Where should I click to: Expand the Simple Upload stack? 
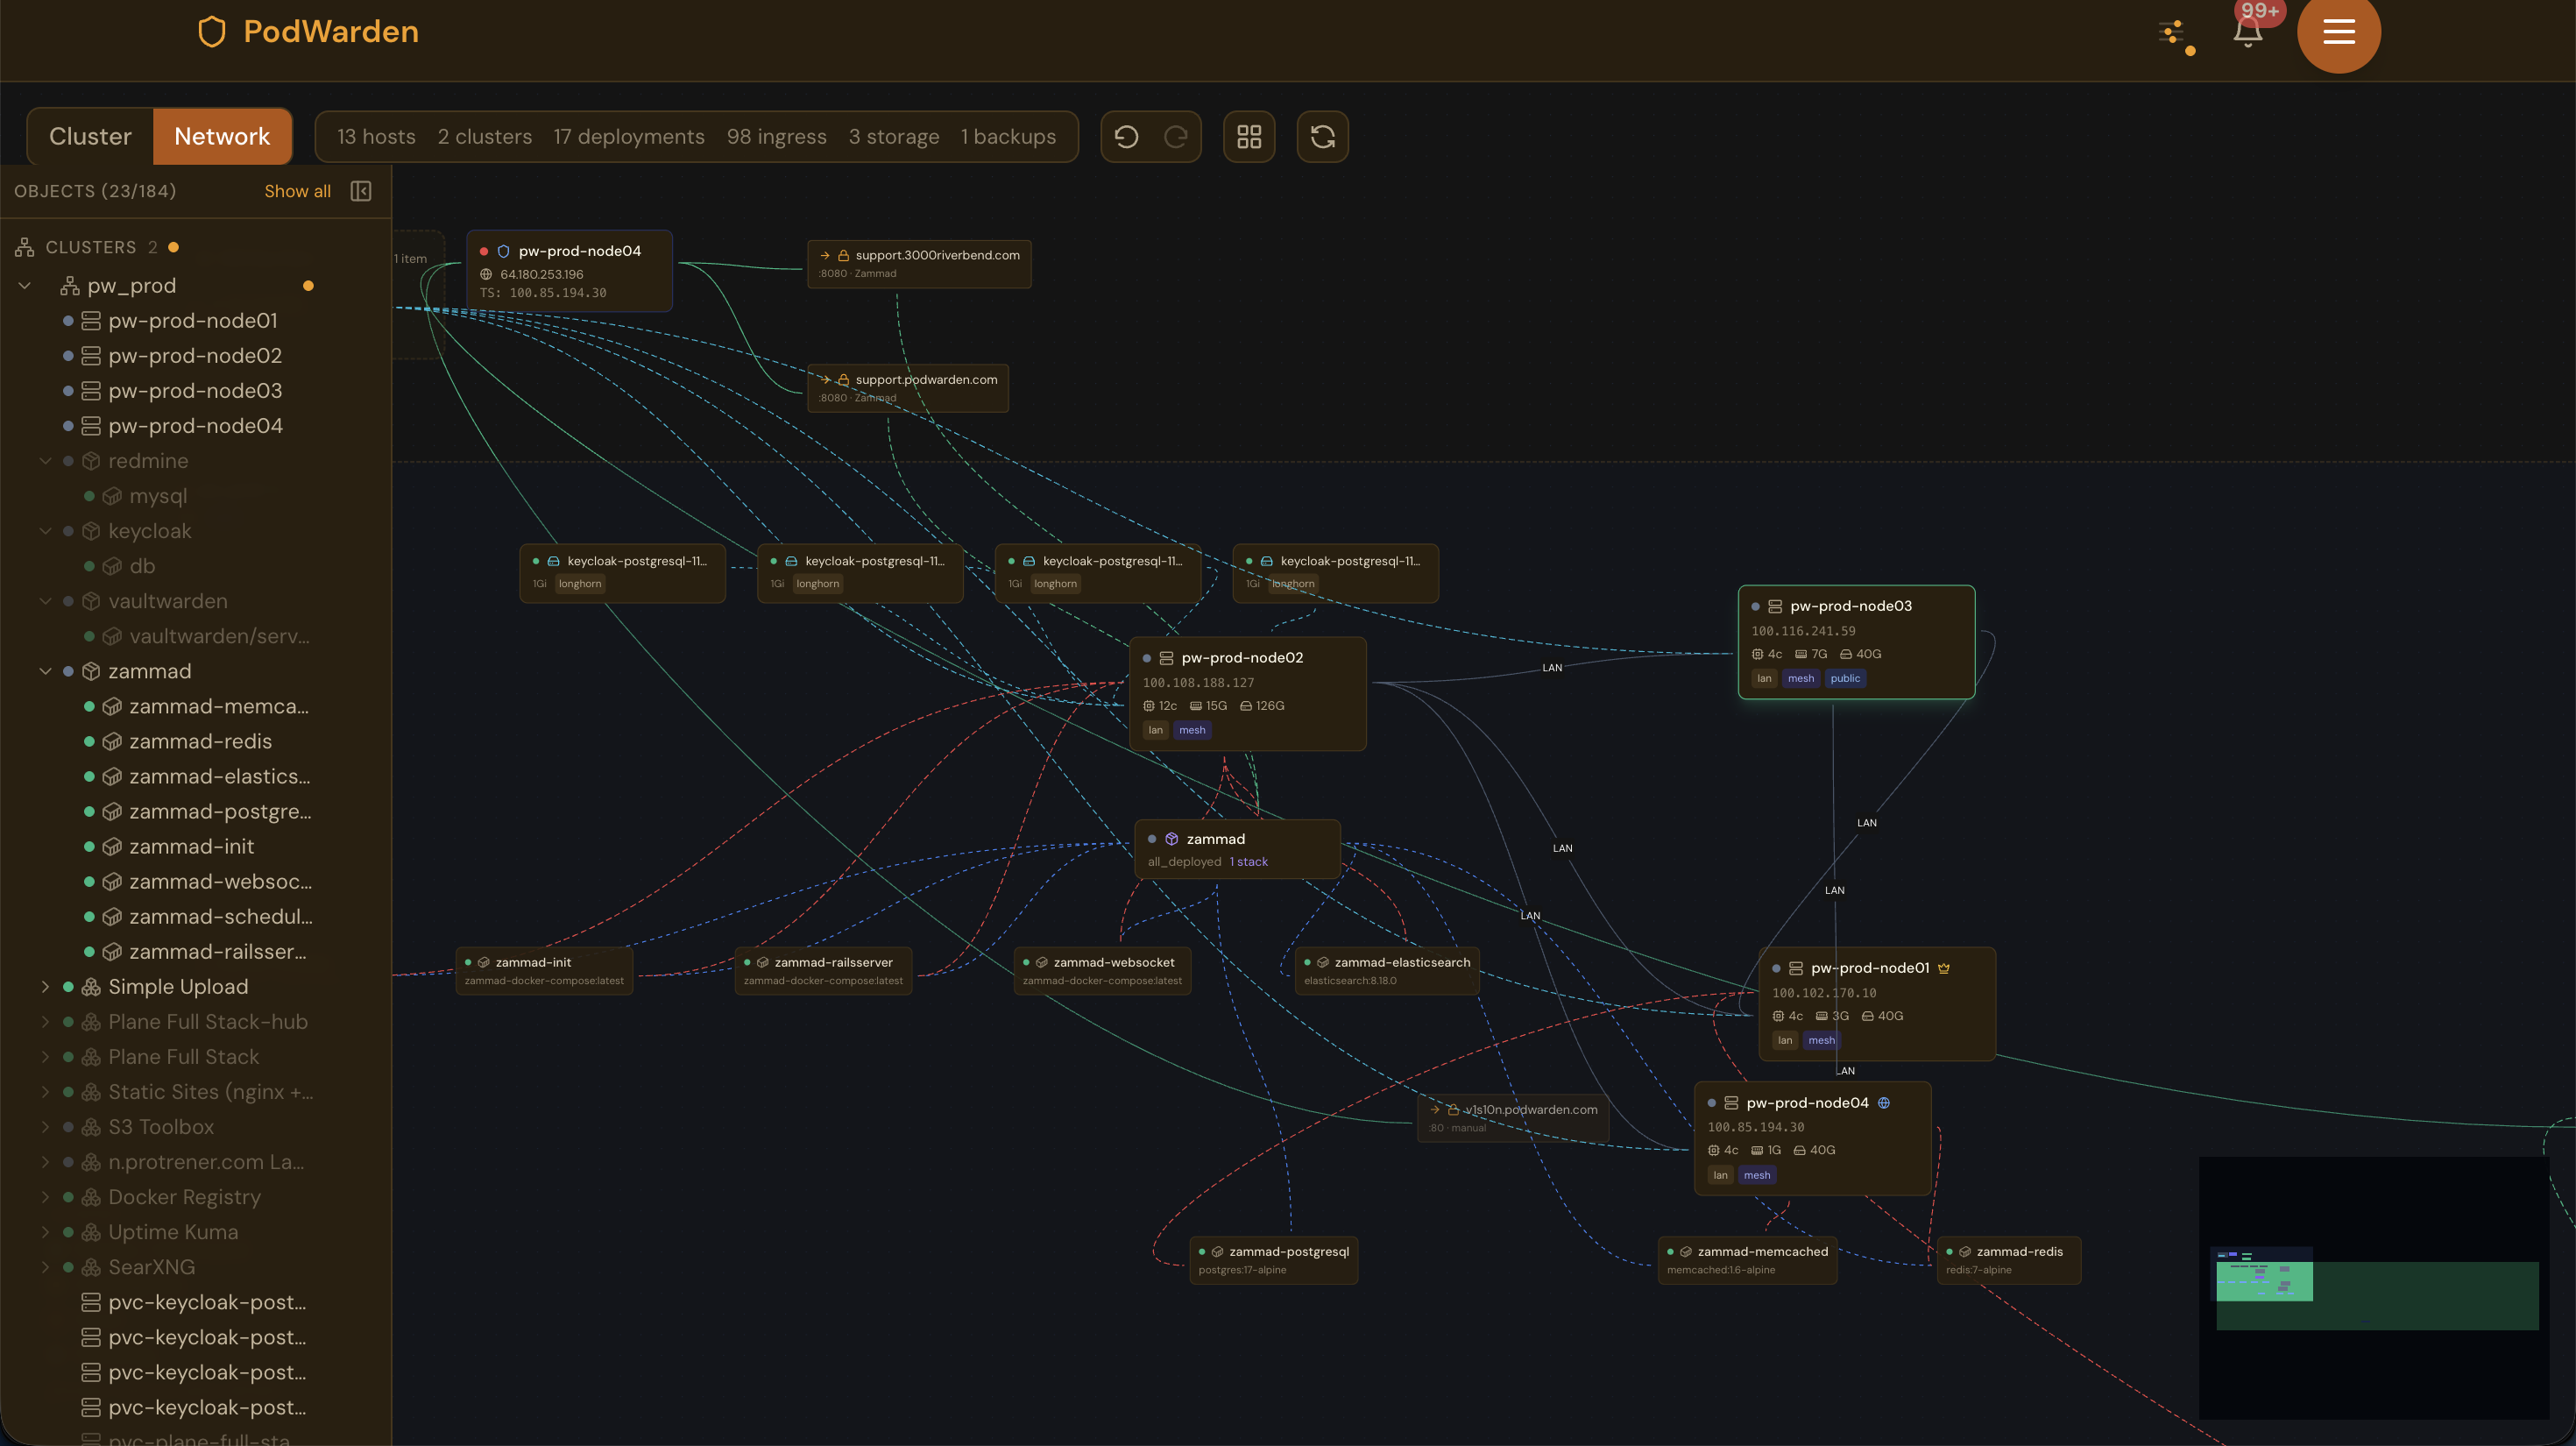coord(45,987)
